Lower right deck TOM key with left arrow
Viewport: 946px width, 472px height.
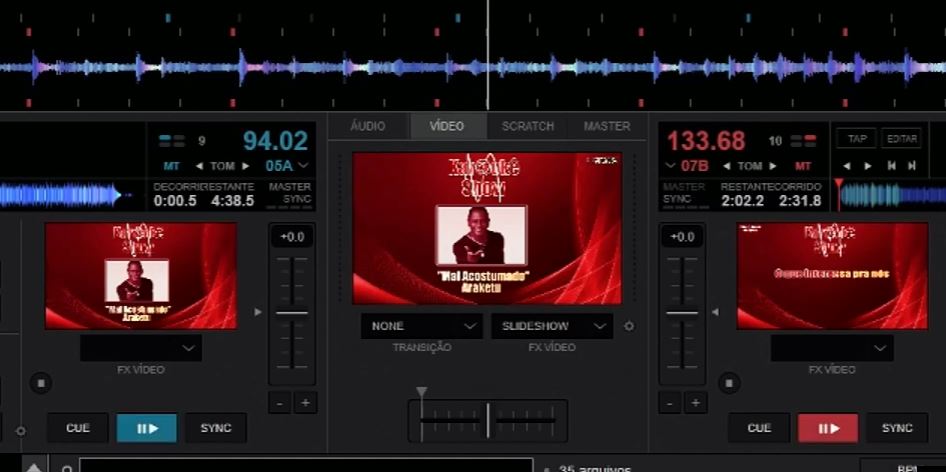726,166
